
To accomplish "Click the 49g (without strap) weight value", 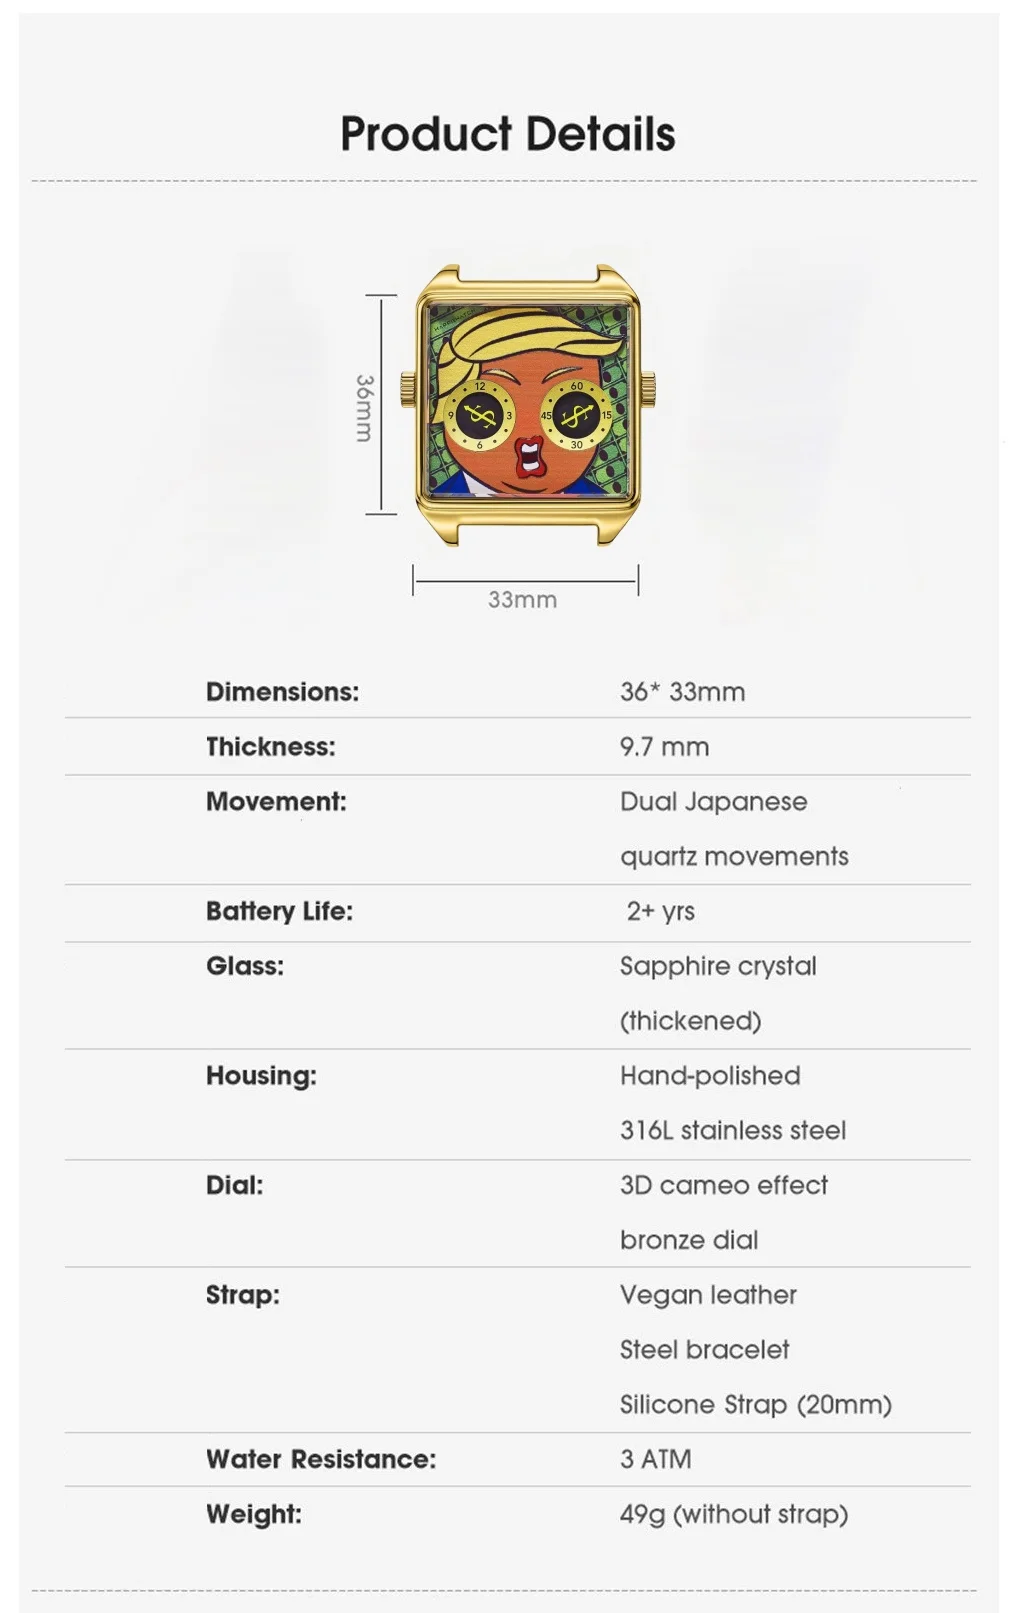I will [x=734, y=1514].
